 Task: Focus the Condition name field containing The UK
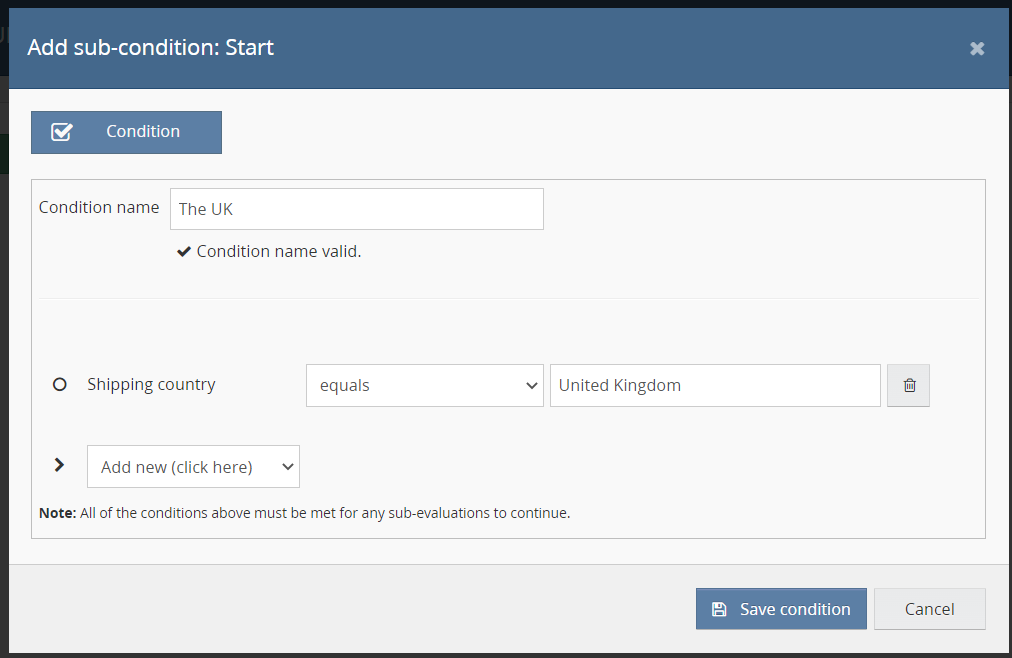click(356, 209)
